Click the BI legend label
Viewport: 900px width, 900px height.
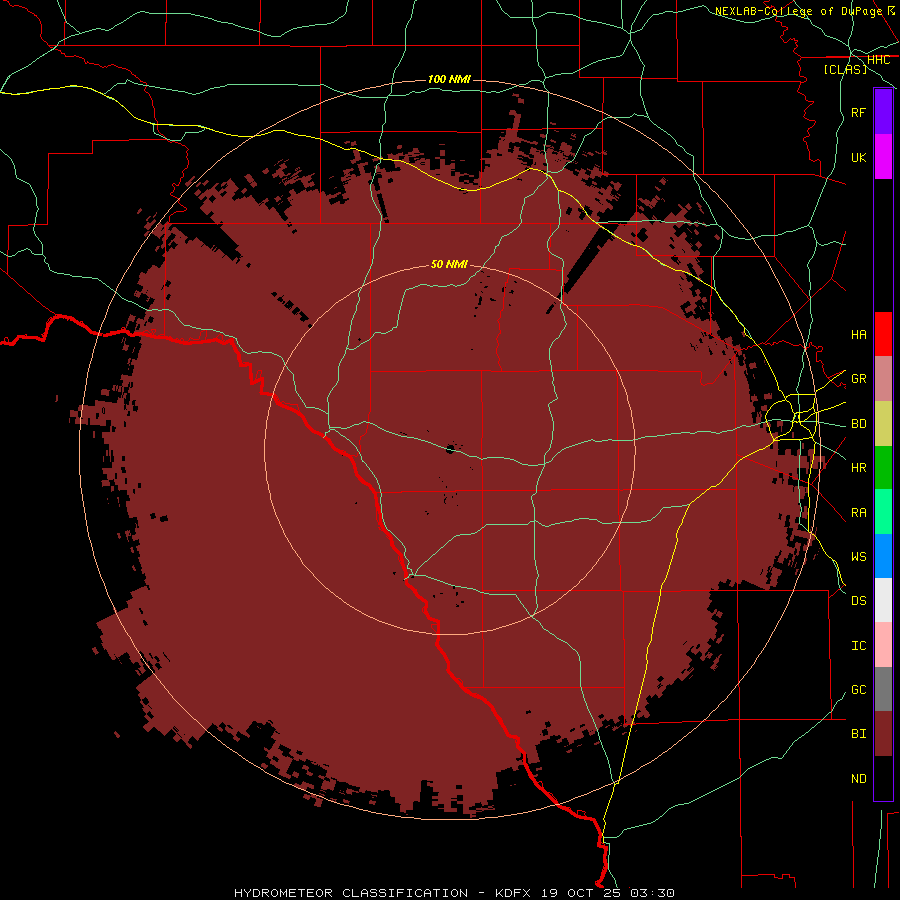858,734
